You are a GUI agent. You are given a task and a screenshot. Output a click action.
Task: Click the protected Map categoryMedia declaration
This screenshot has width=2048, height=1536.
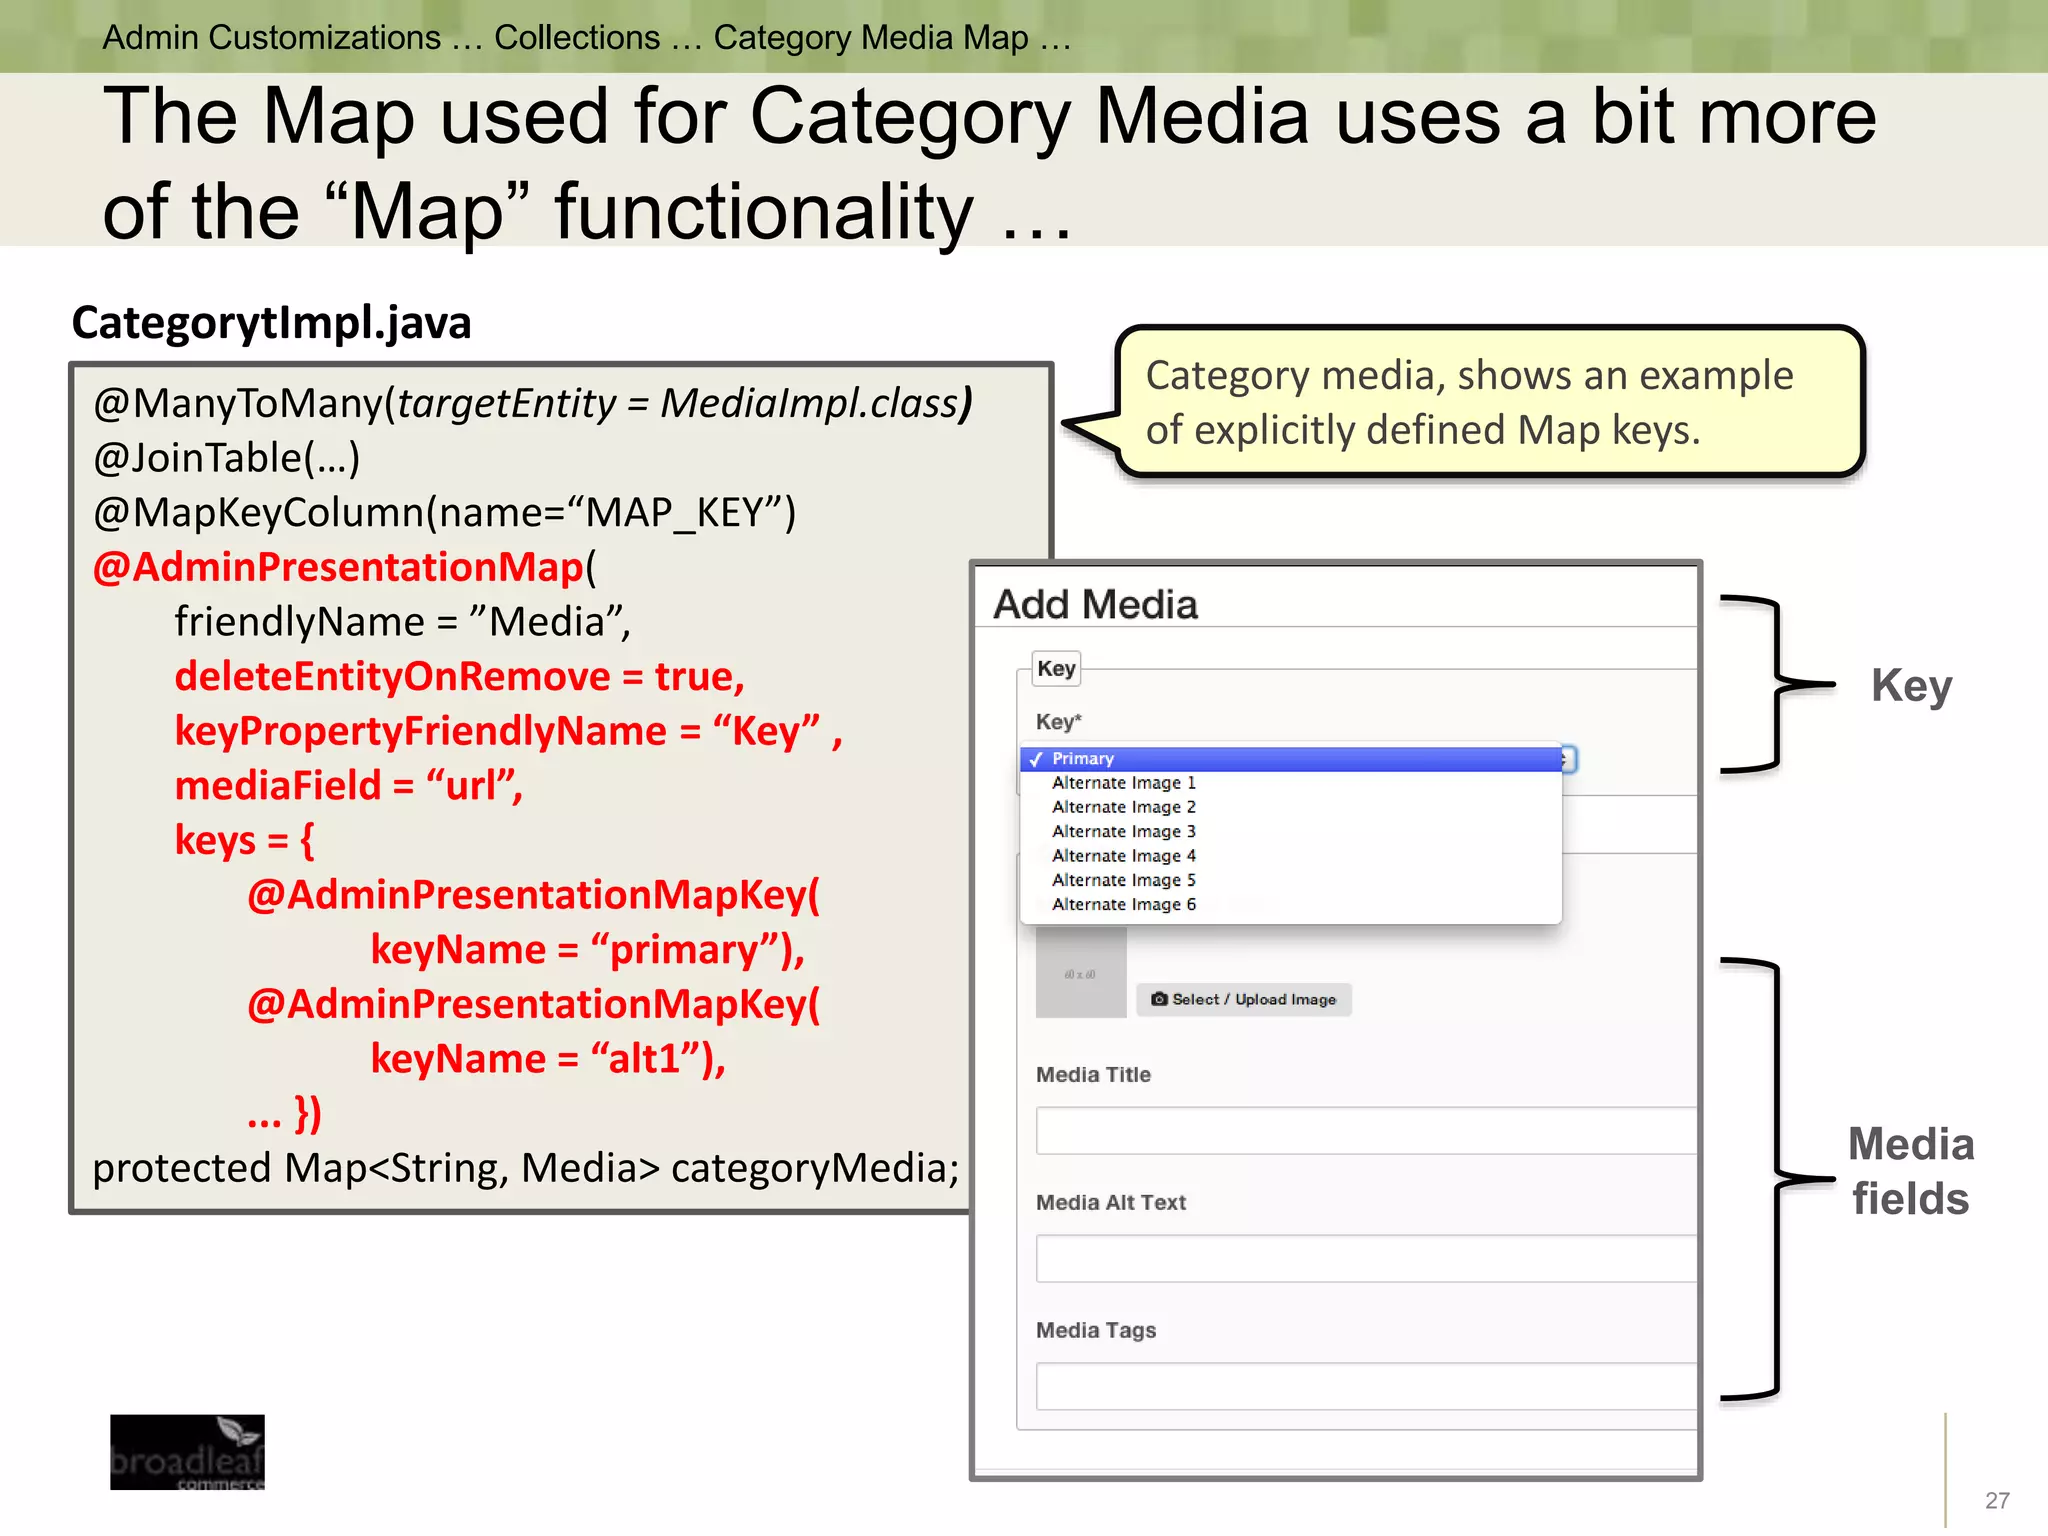(x=526, y=1168)
